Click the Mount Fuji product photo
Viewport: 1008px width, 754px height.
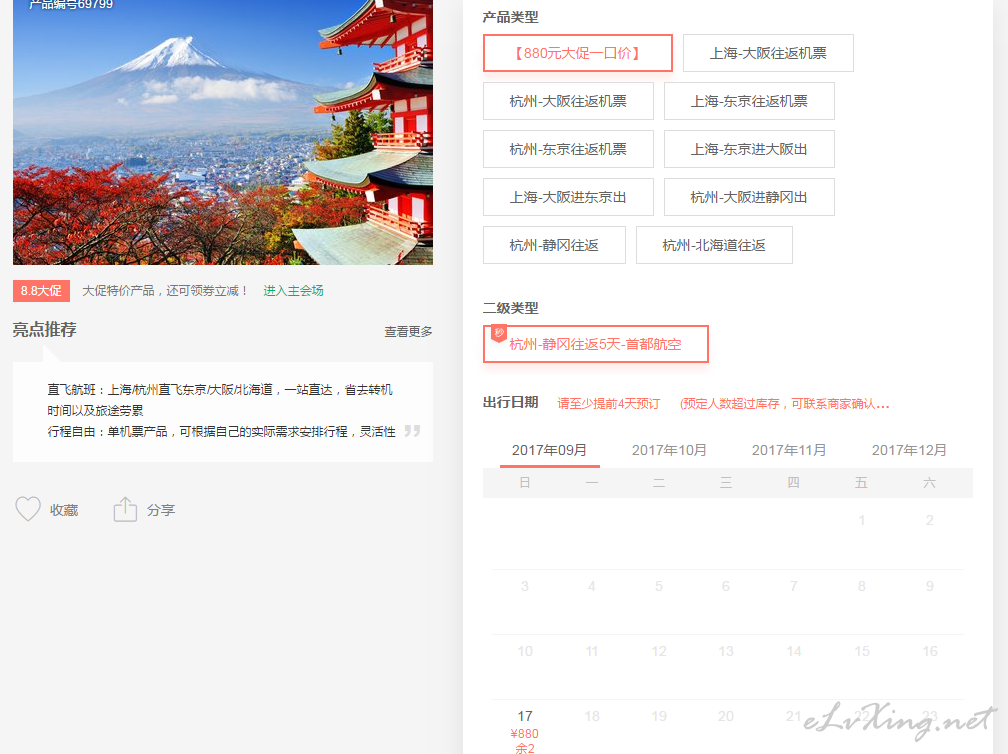[x=222, y=132]
